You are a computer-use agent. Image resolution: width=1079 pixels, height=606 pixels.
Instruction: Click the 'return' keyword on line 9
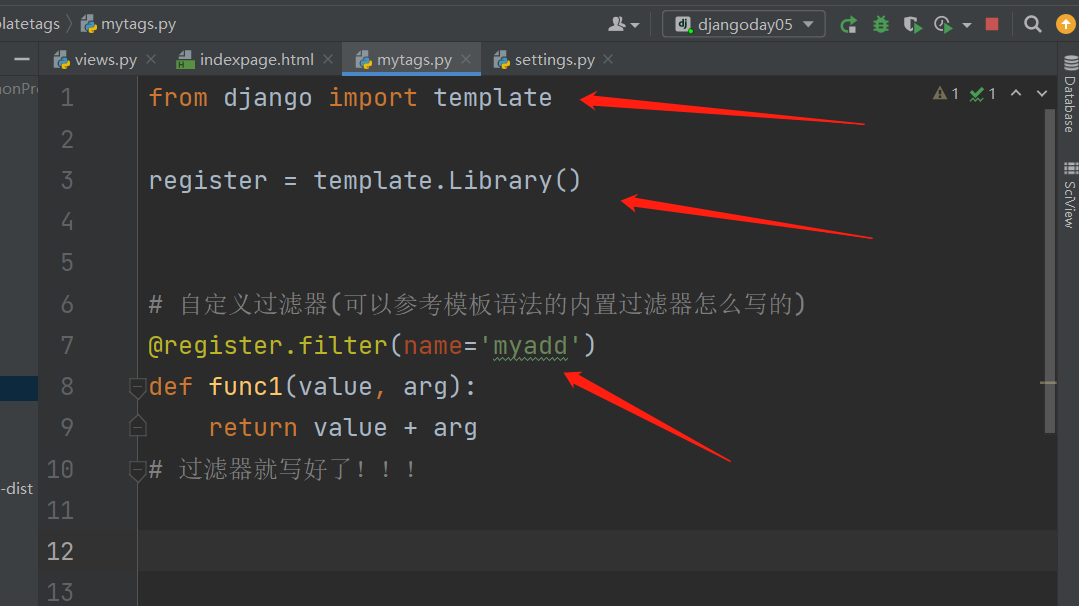(x=253, y=428)
